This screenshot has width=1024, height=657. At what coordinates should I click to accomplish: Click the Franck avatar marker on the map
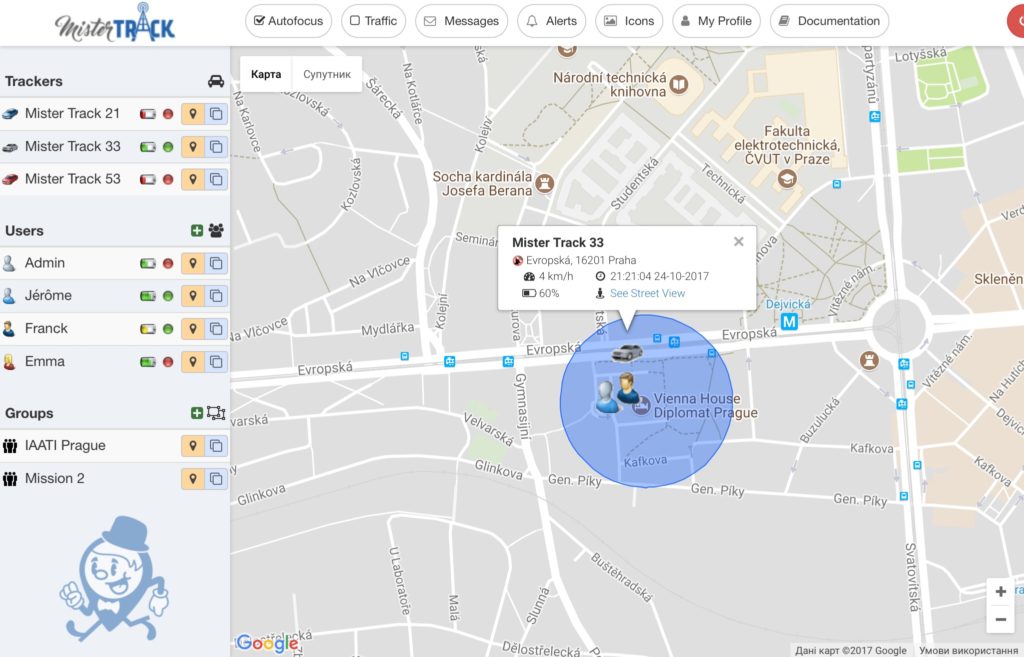[x=628, y=387]
